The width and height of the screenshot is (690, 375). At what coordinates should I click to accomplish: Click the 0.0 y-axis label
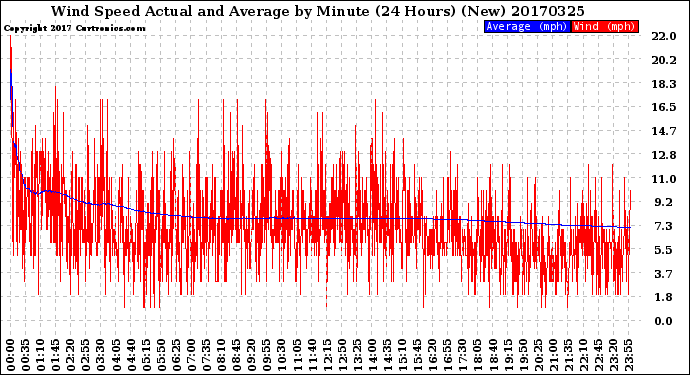point(664,321)
